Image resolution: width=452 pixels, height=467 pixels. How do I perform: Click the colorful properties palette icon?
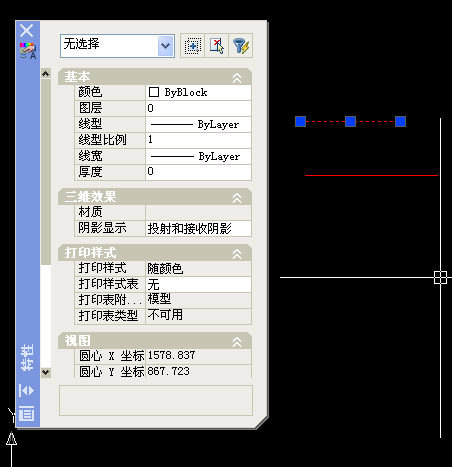pos(28,50)
